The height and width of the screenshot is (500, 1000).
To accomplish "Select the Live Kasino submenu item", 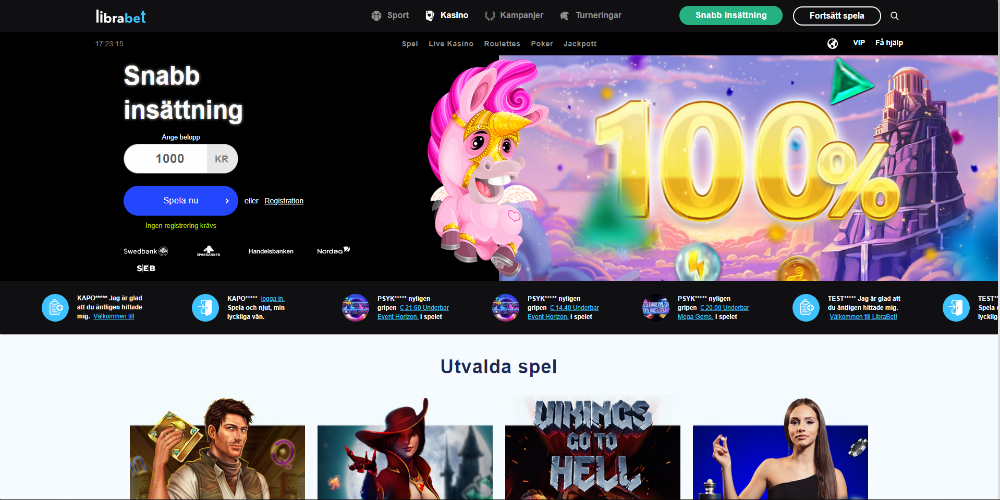I will coord(451,44).
